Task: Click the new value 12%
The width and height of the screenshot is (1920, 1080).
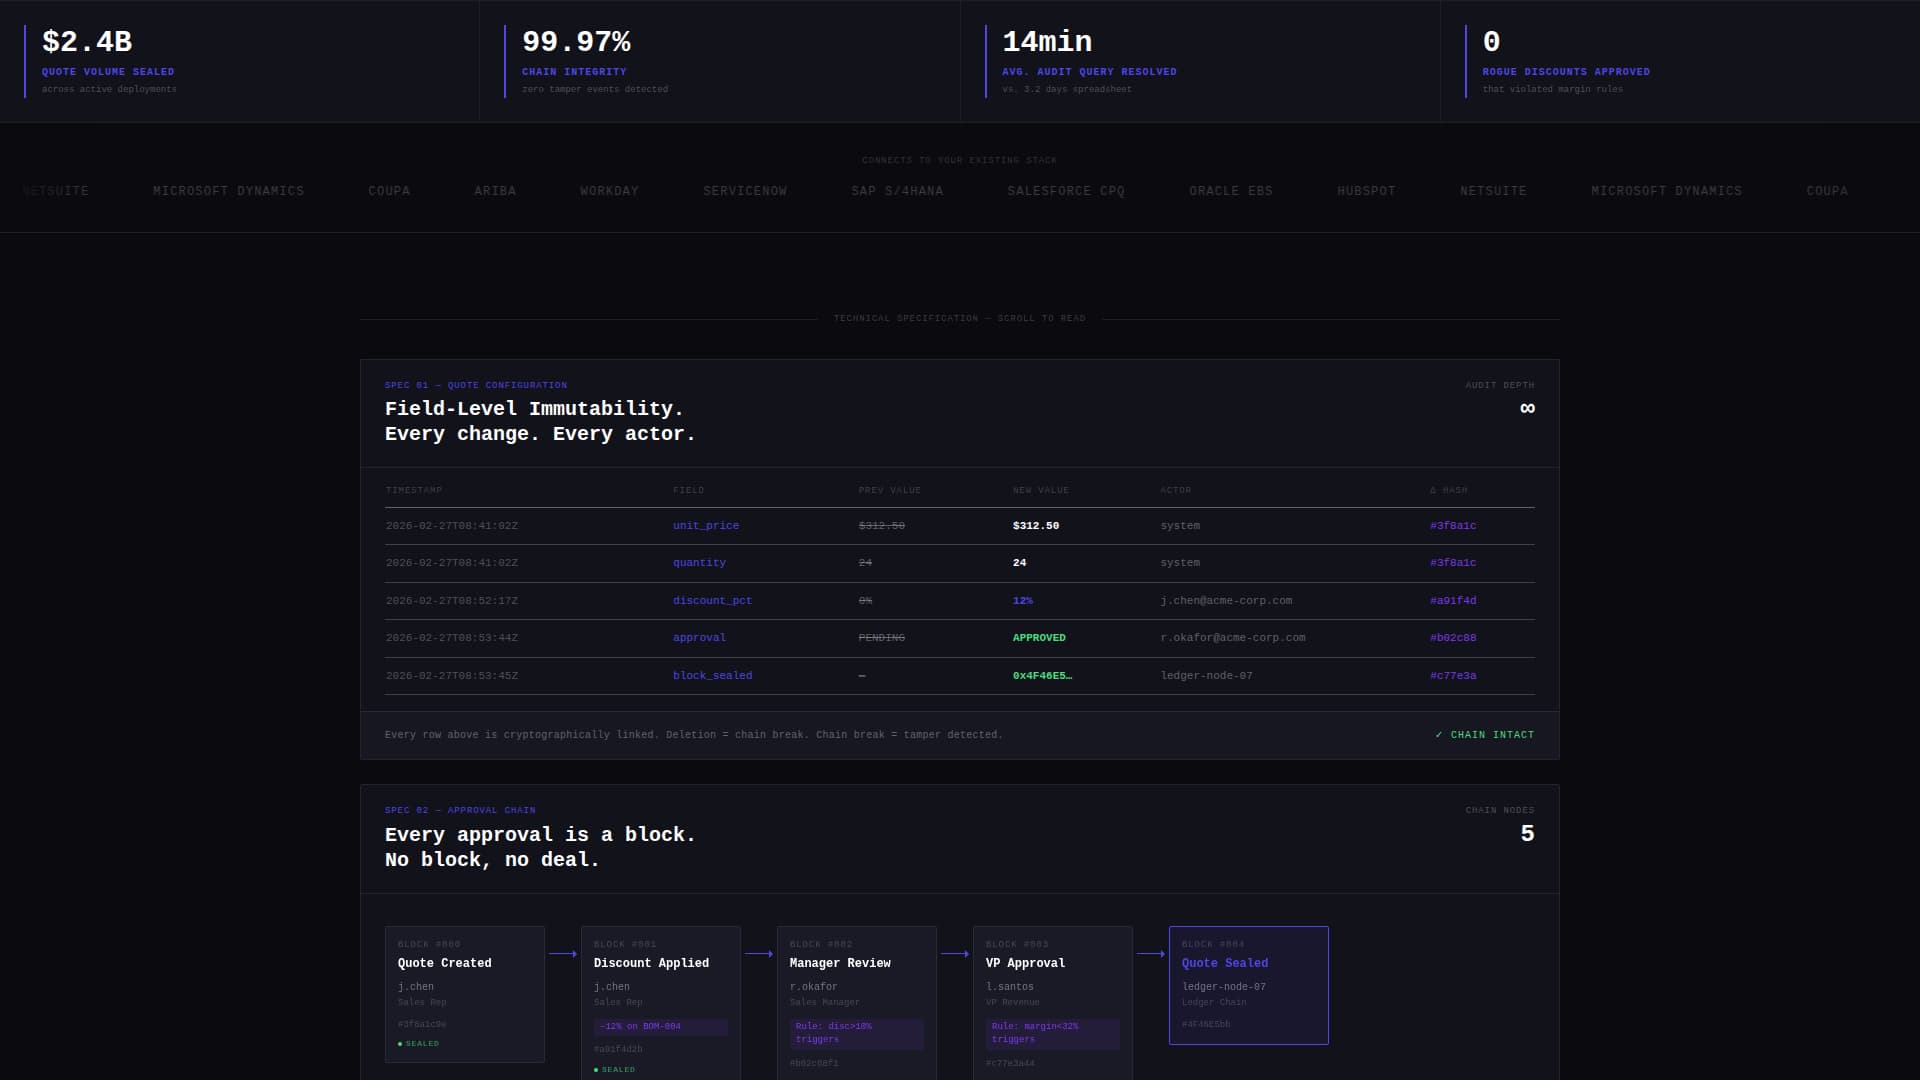Action: 1023,601
